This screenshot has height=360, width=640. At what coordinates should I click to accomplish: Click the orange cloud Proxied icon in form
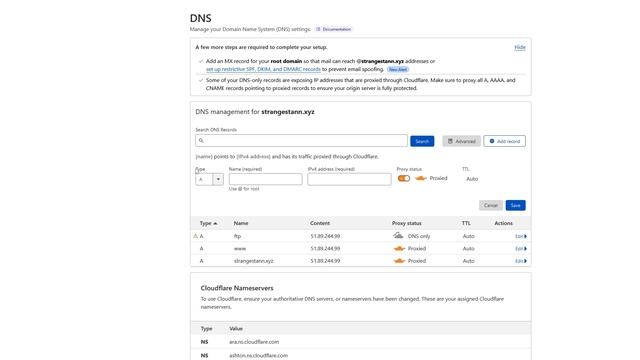point(420,178)
